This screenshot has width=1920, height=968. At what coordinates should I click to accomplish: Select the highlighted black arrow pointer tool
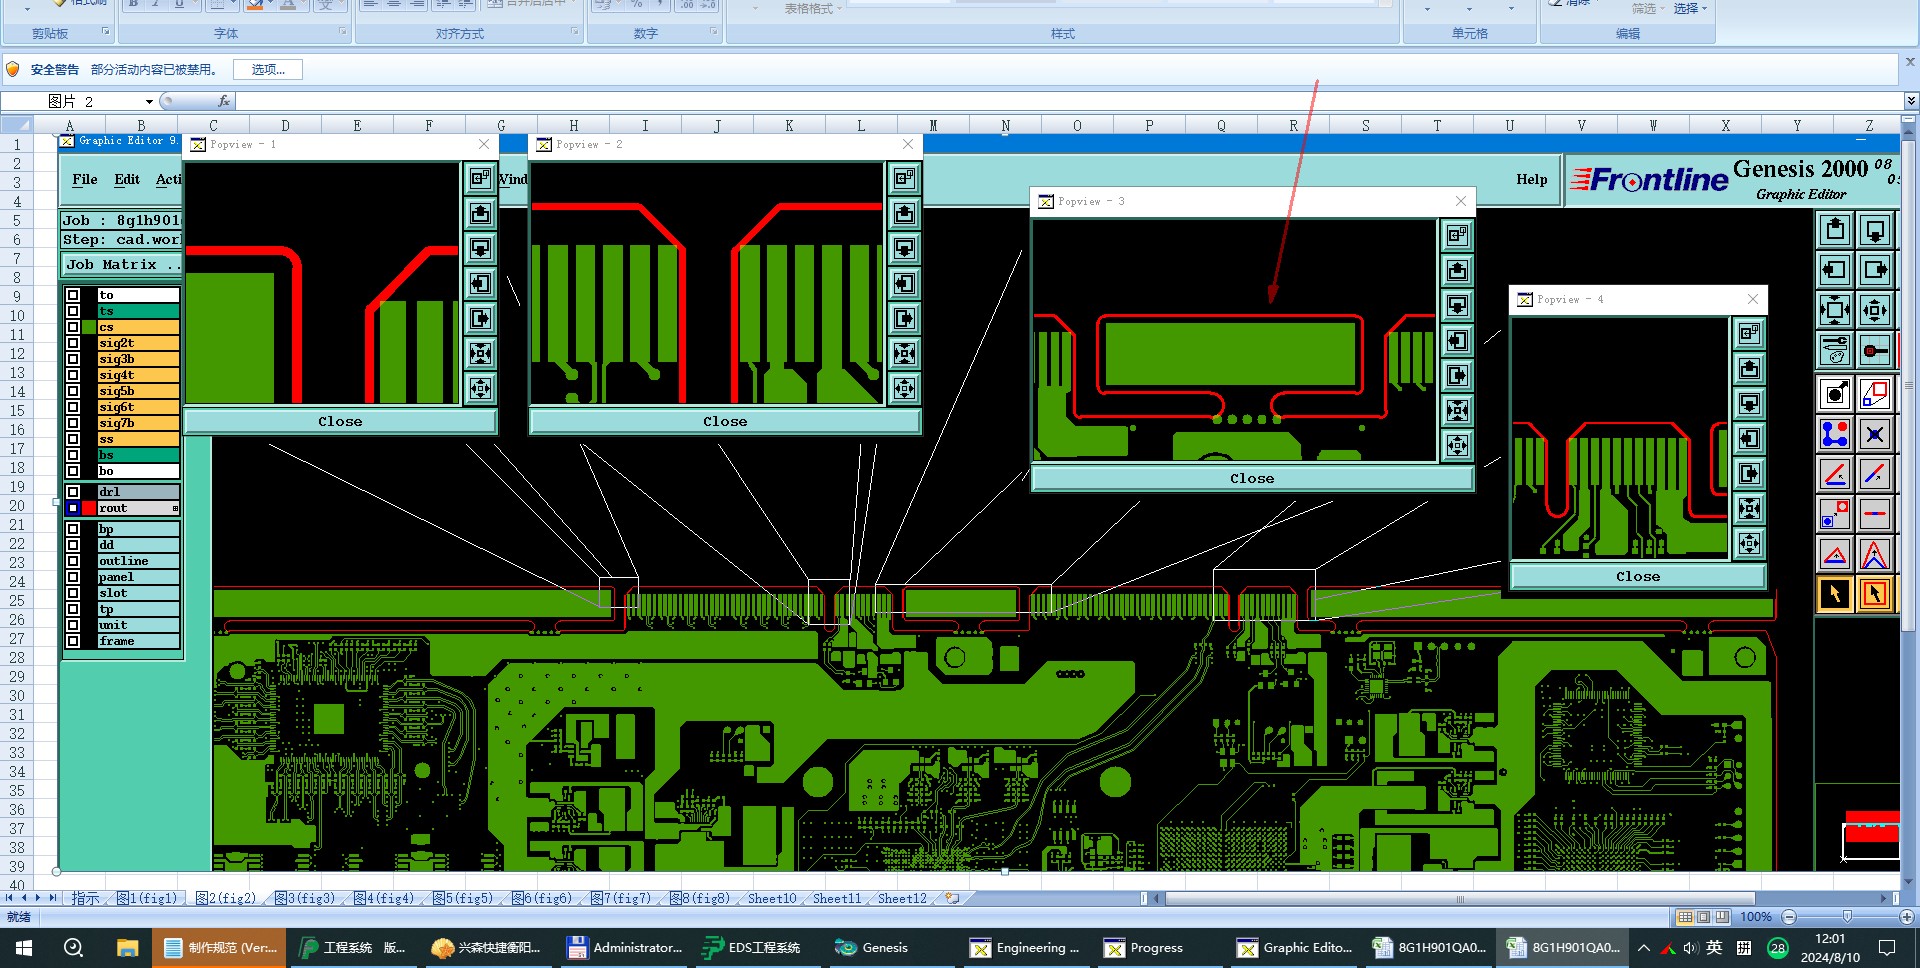(1835, 594)
